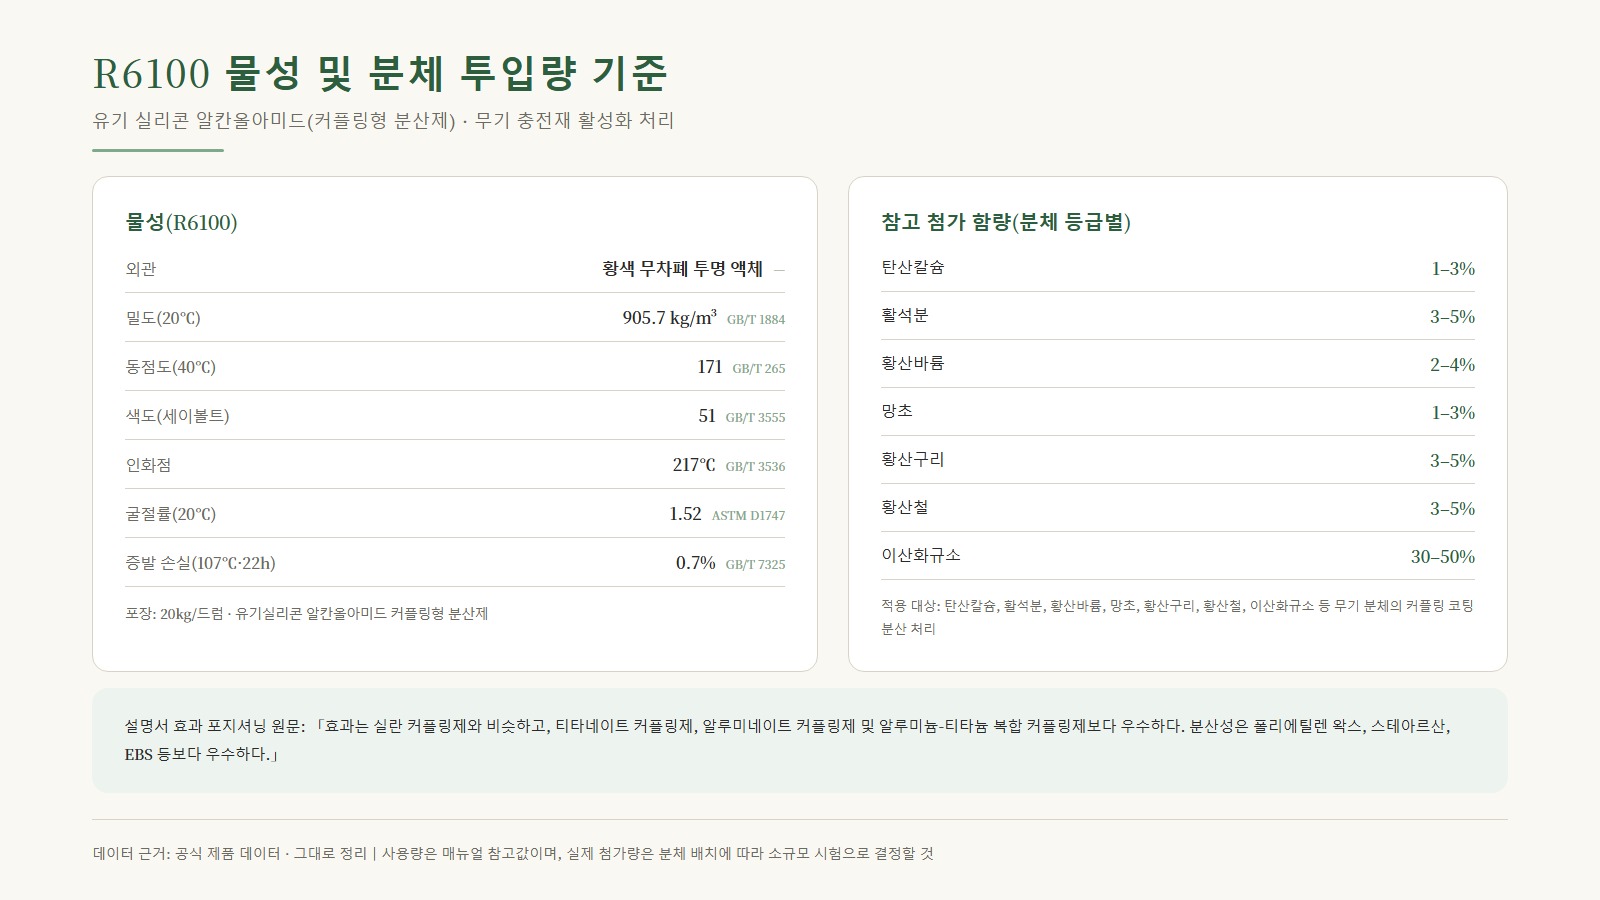
Task: Select the '황산바륨' row label
Action: point(913,363)
